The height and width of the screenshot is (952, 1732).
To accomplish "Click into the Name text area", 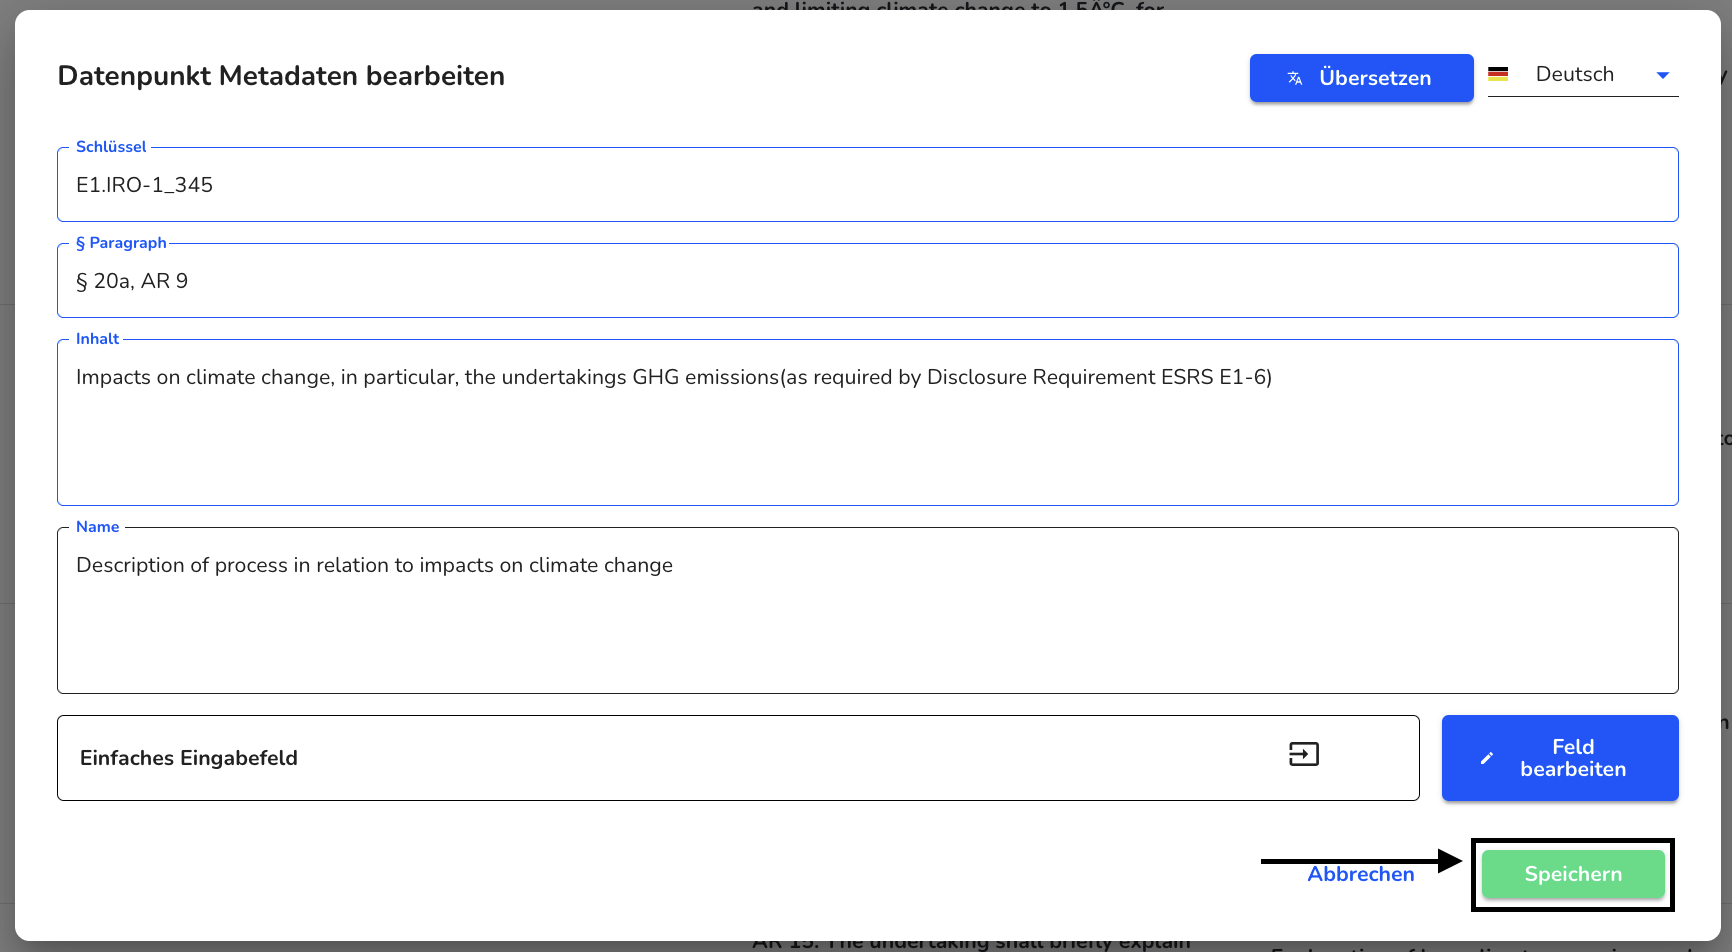I will click(x=868, y=611).
